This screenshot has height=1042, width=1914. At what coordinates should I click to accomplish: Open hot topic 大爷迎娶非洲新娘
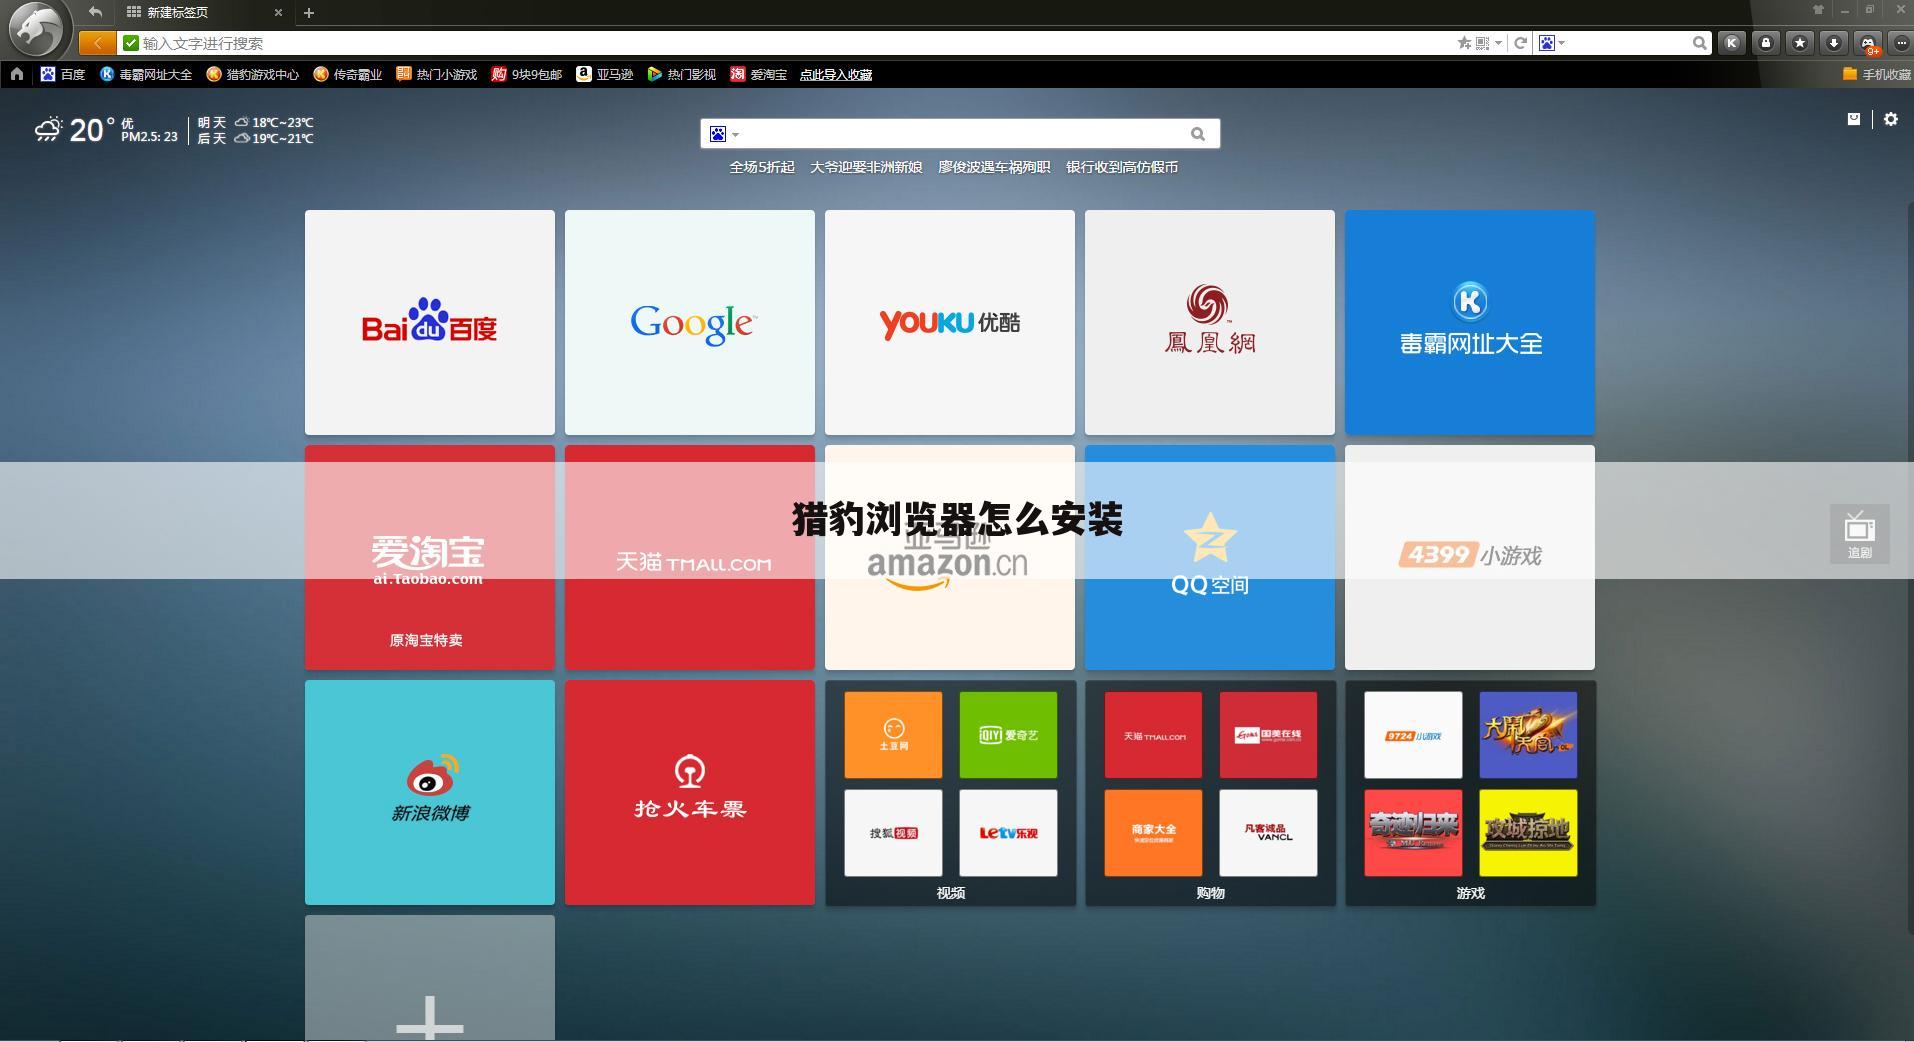[x=866, y=167]
